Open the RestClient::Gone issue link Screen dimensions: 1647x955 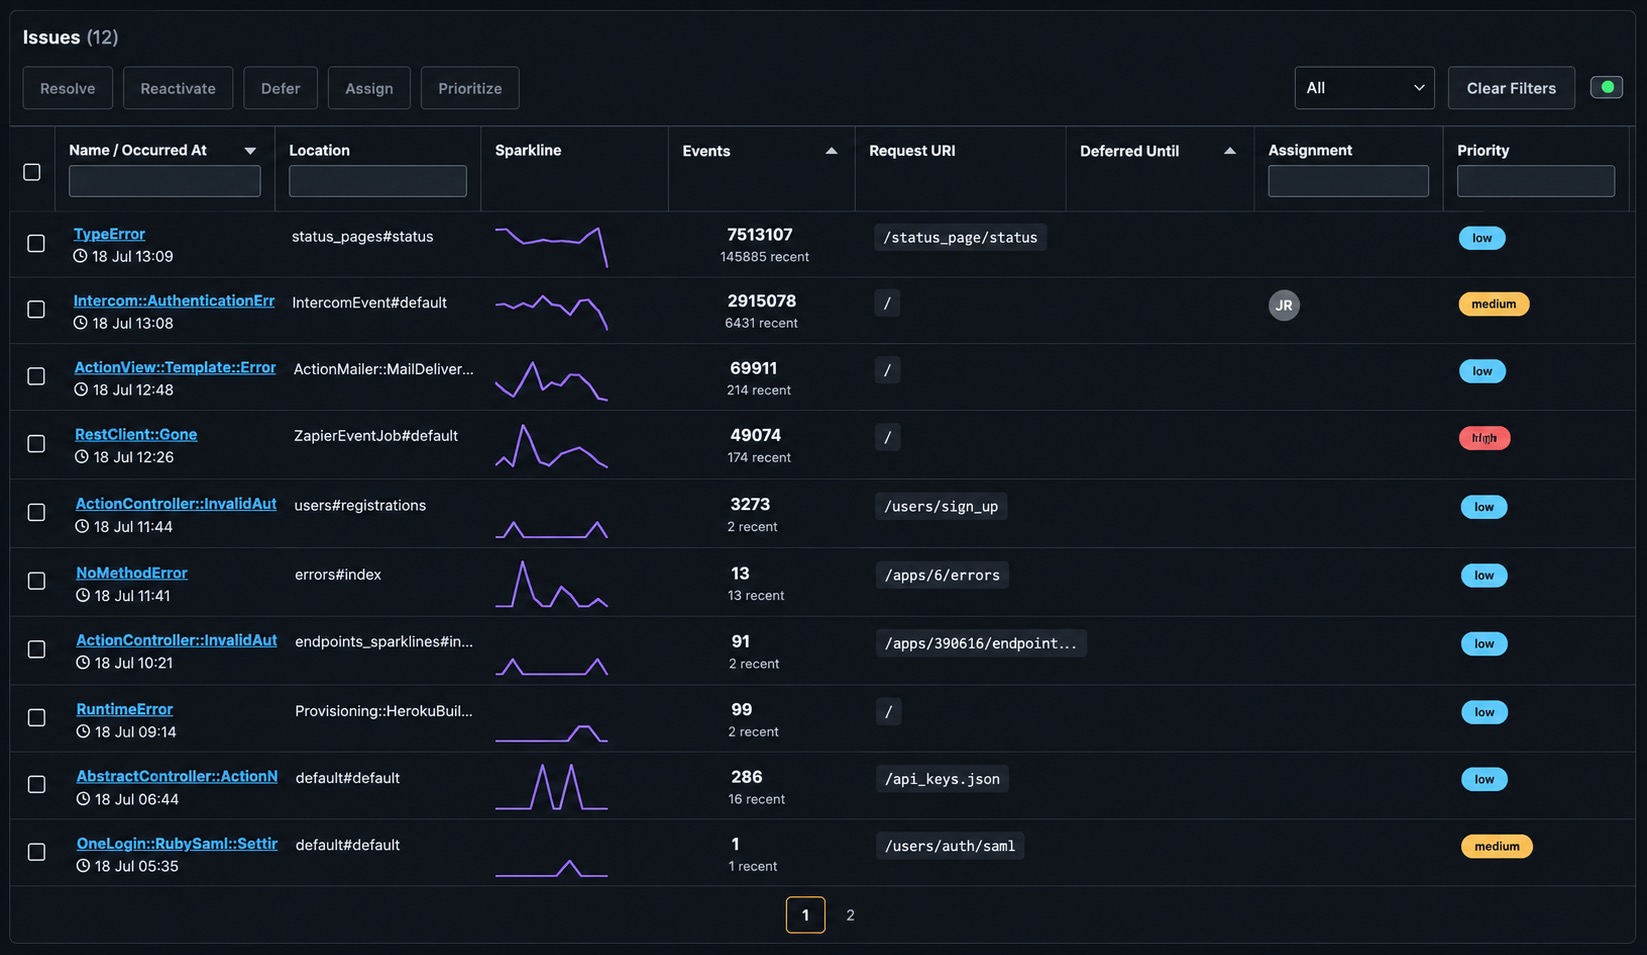(136, 435)
